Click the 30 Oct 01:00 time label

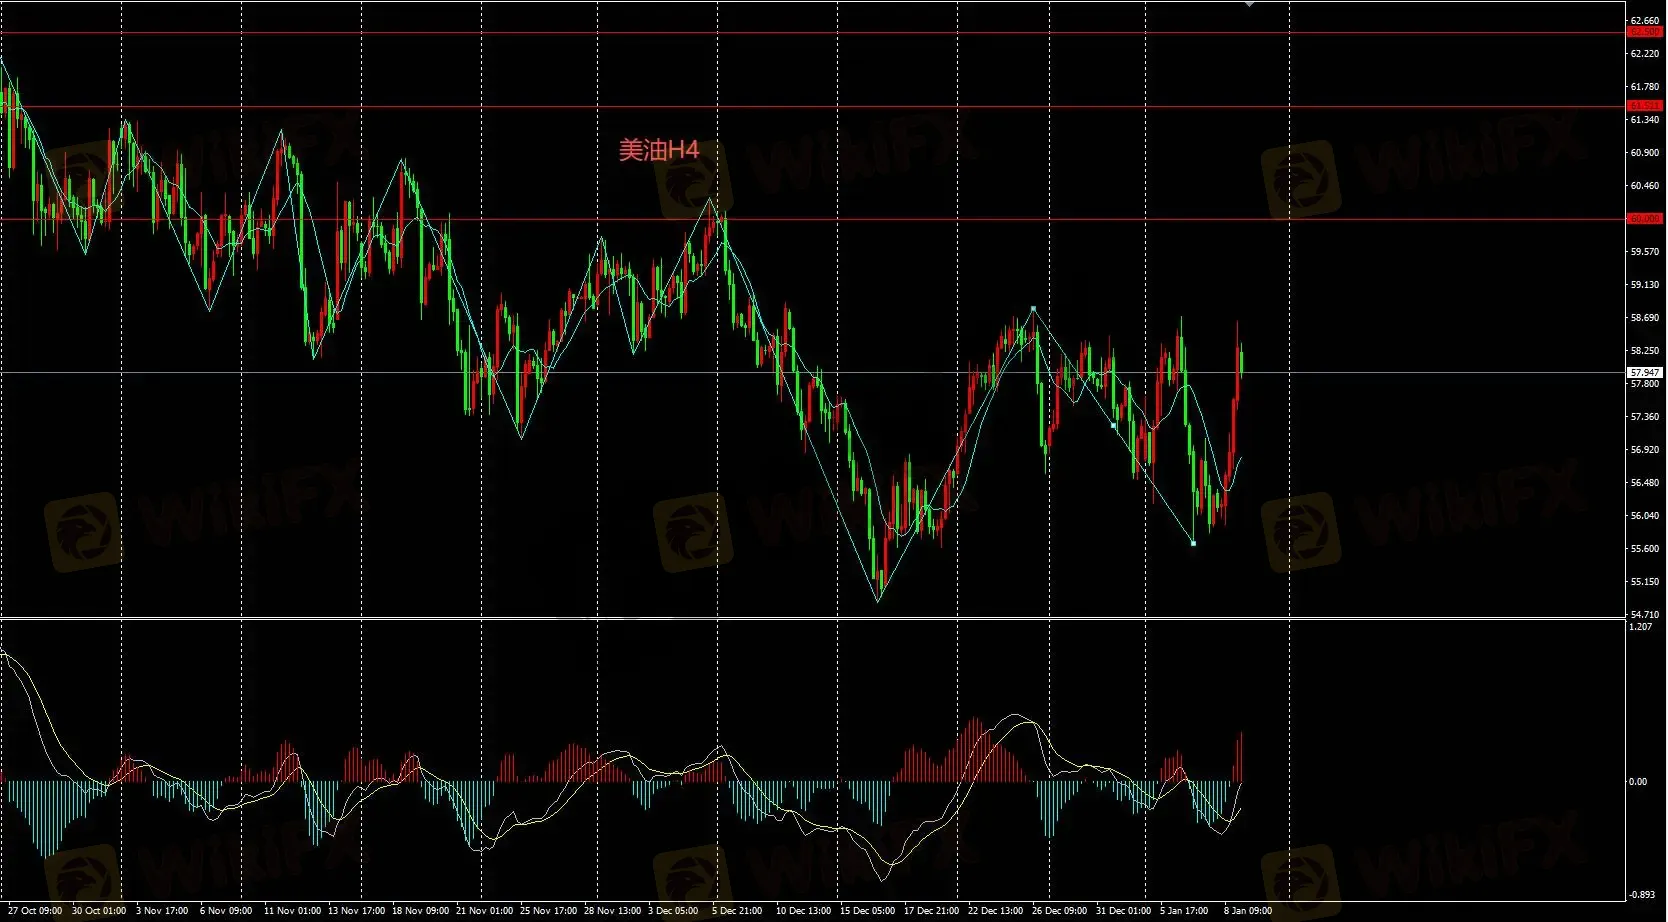[x=99, y=911]
